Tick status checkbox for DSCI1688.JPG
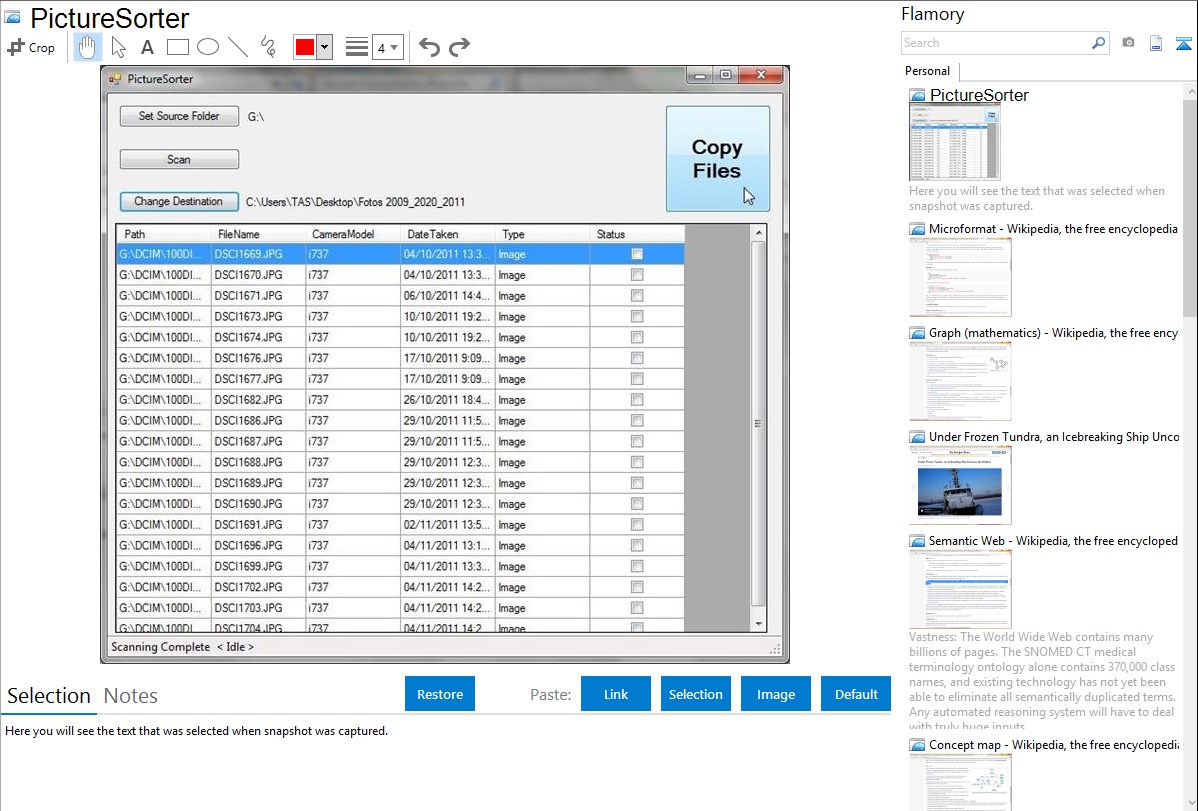Image resolution: width=1198 pixels, height=811 pixels. (x=637, y=462)
